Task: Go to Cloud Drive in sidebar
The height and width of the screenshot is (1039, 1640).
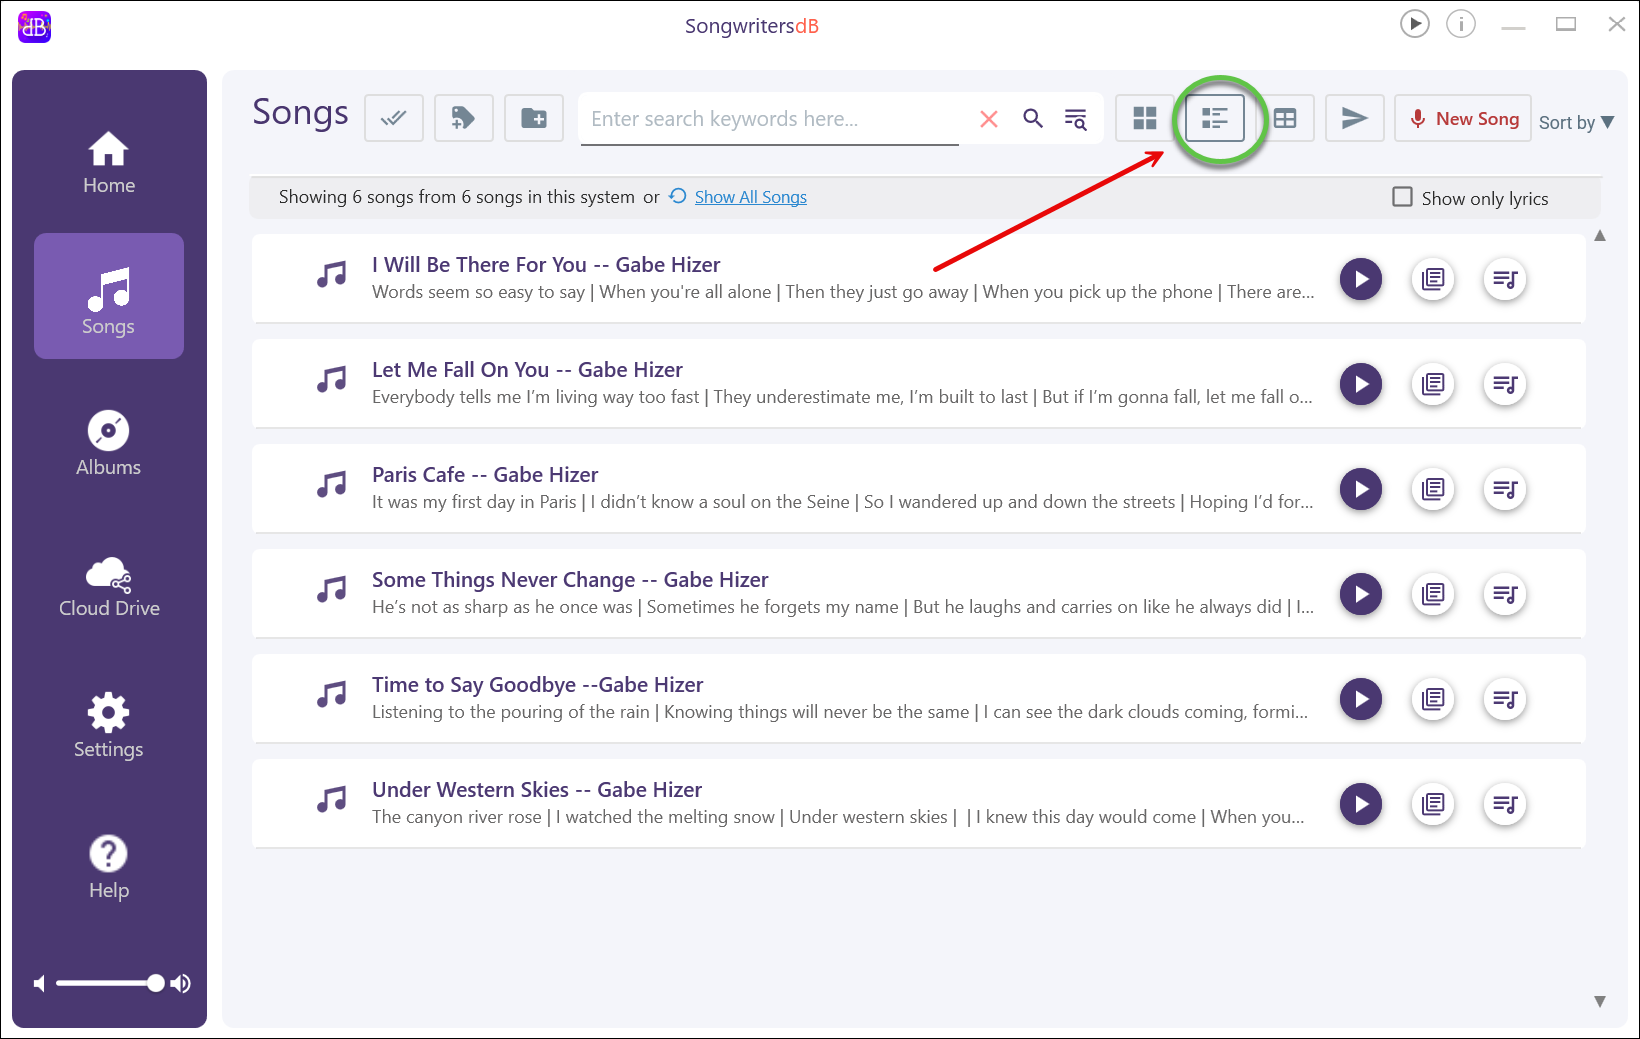Action: [x=108, y=586]
